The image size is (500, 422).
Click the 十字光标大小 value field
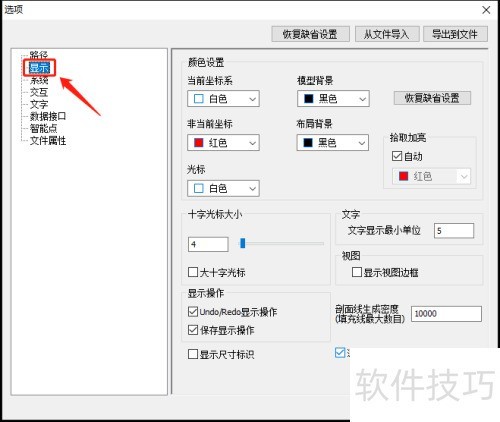[x=208, y=244]
